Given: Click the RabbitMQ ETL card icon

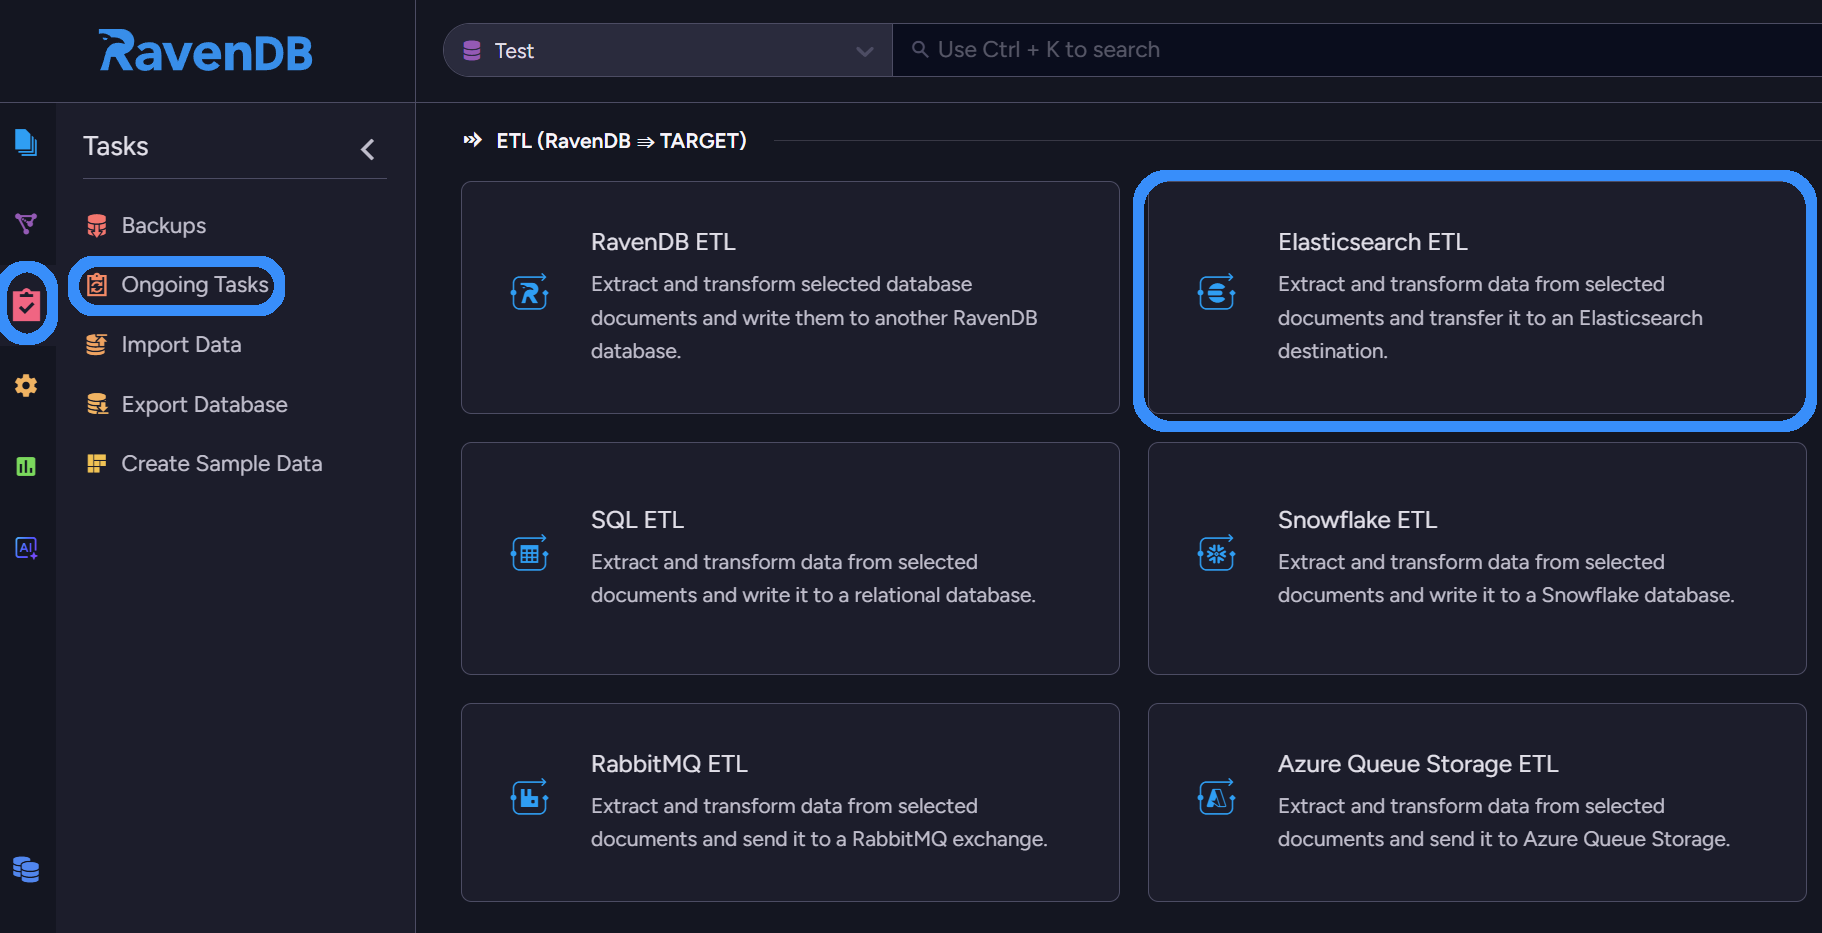Looking at the screenshot, I should click(x=529, y=797).
